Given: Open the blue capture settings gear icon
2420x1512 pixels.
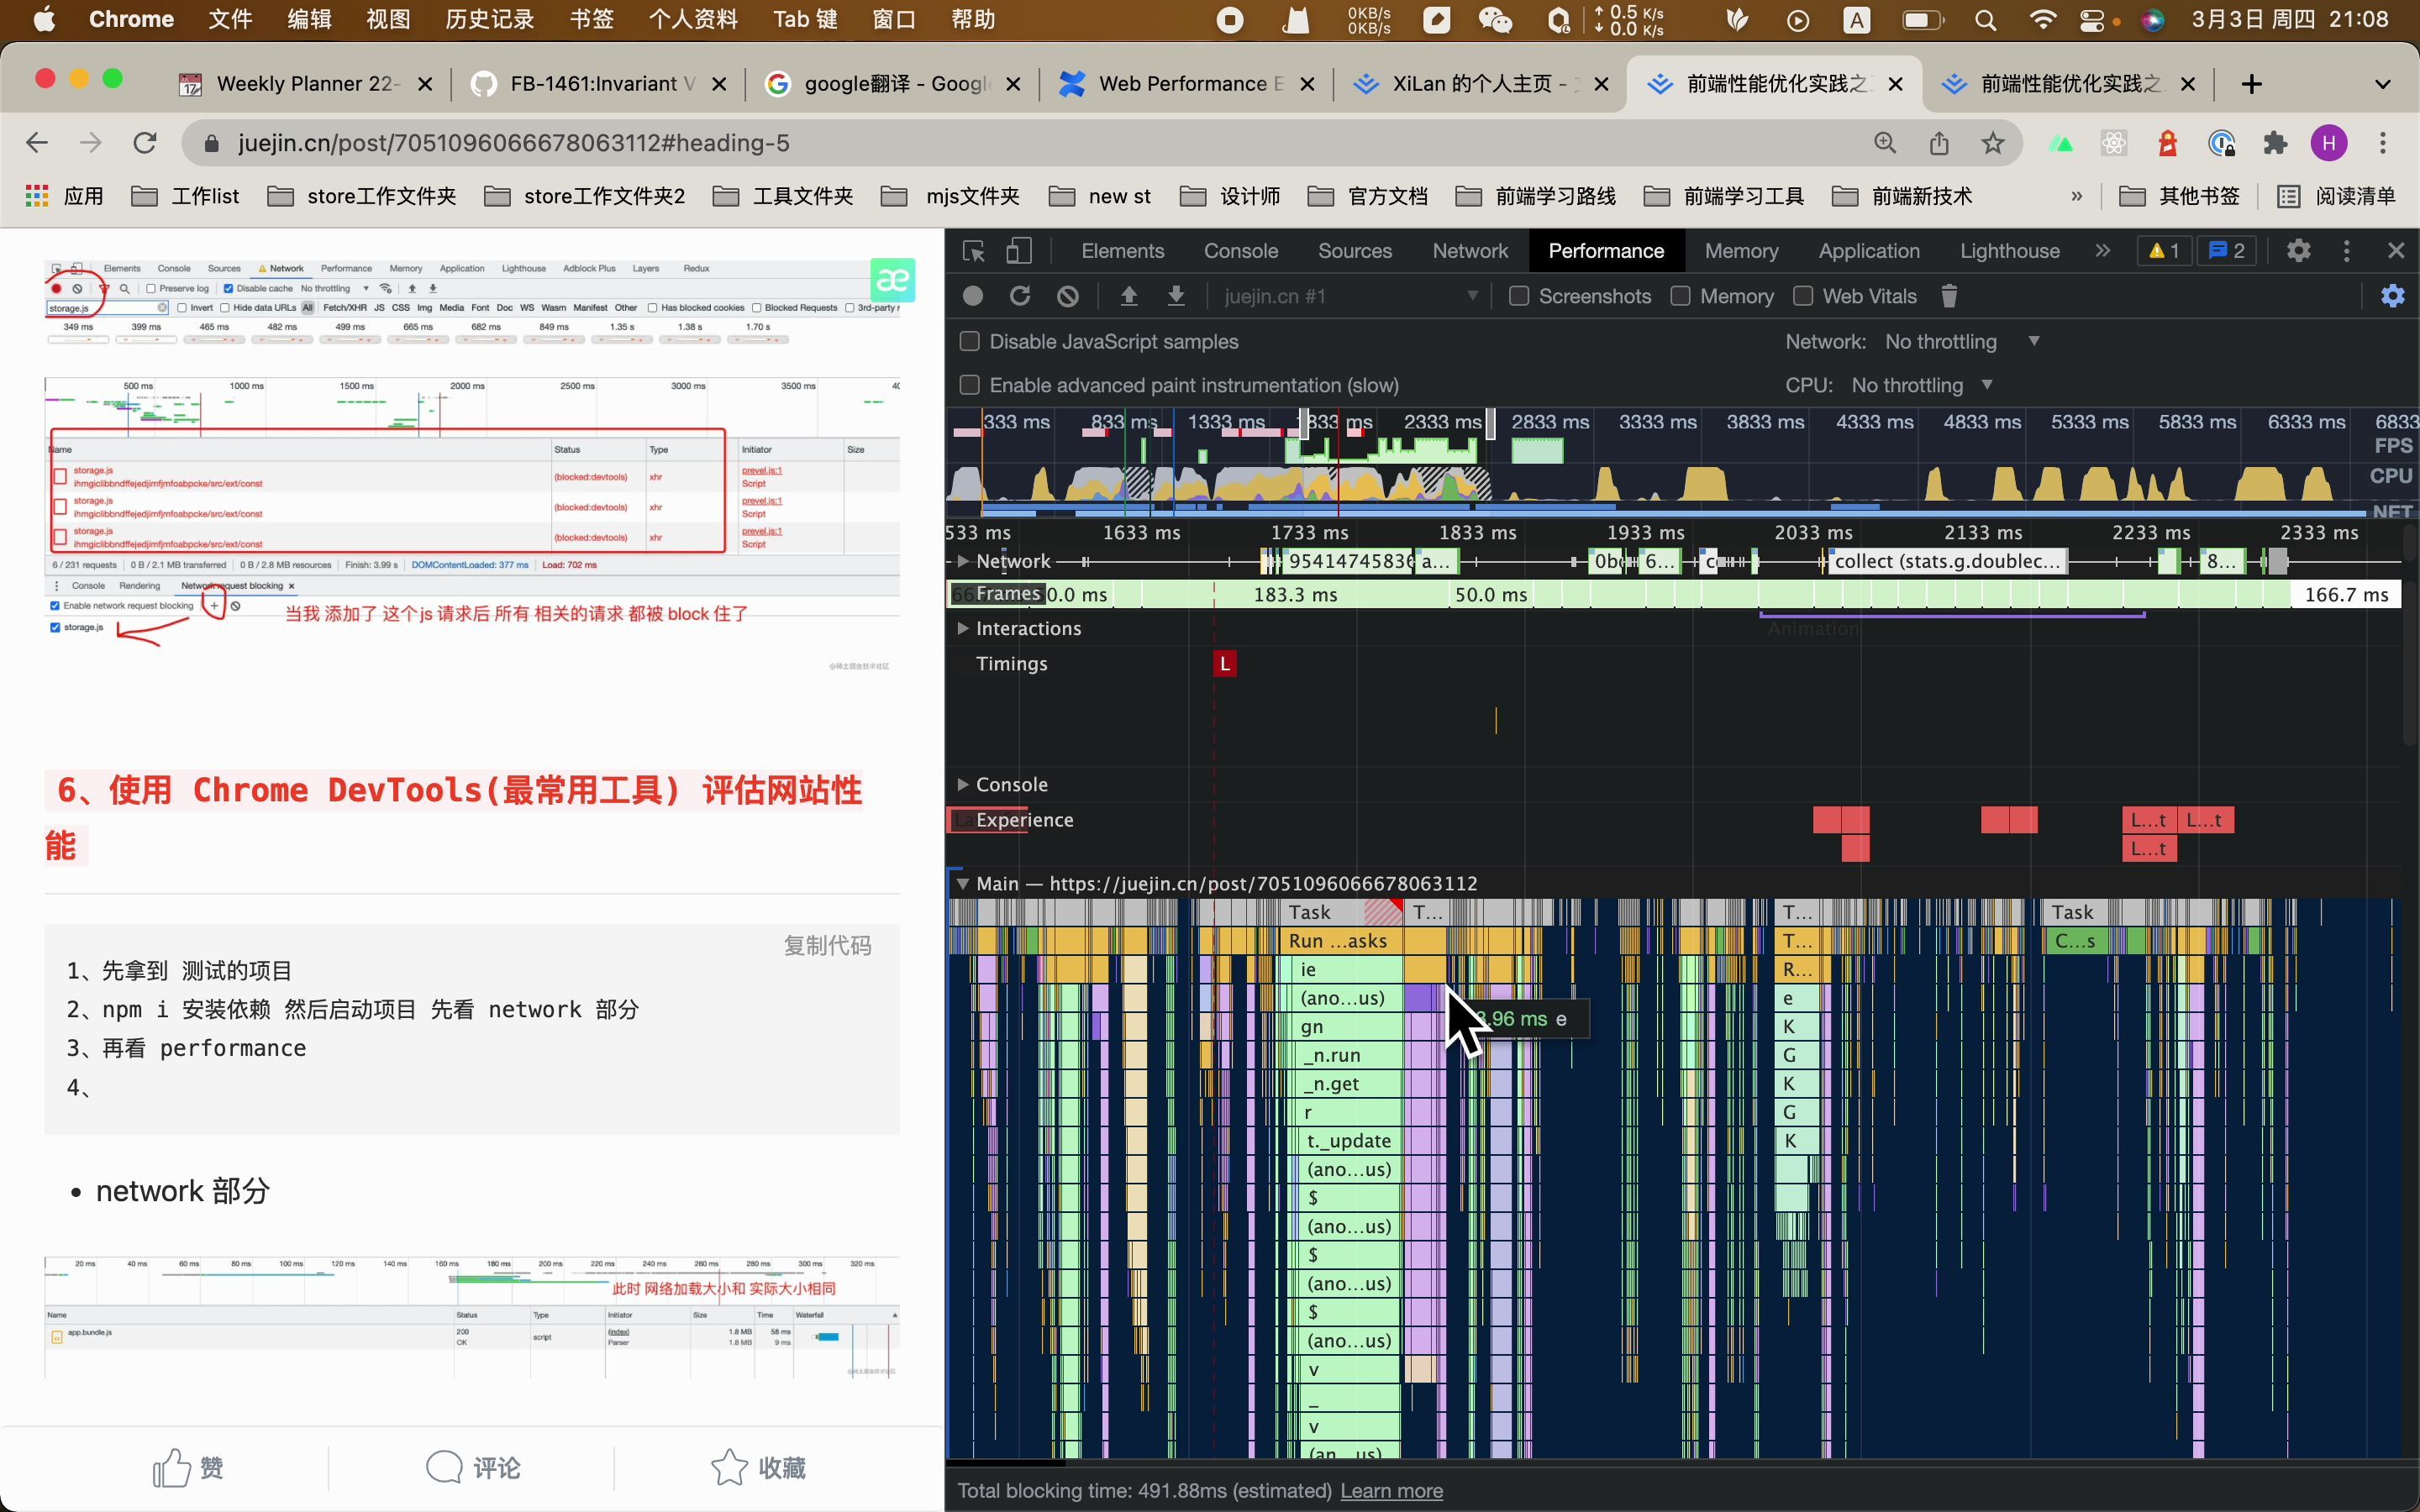Looking at the screenshot, I should coord(2392,296).
